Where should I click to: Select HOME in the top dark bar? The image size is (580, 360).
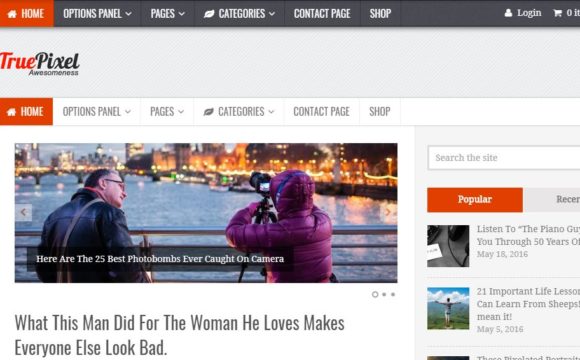(27, 13)
